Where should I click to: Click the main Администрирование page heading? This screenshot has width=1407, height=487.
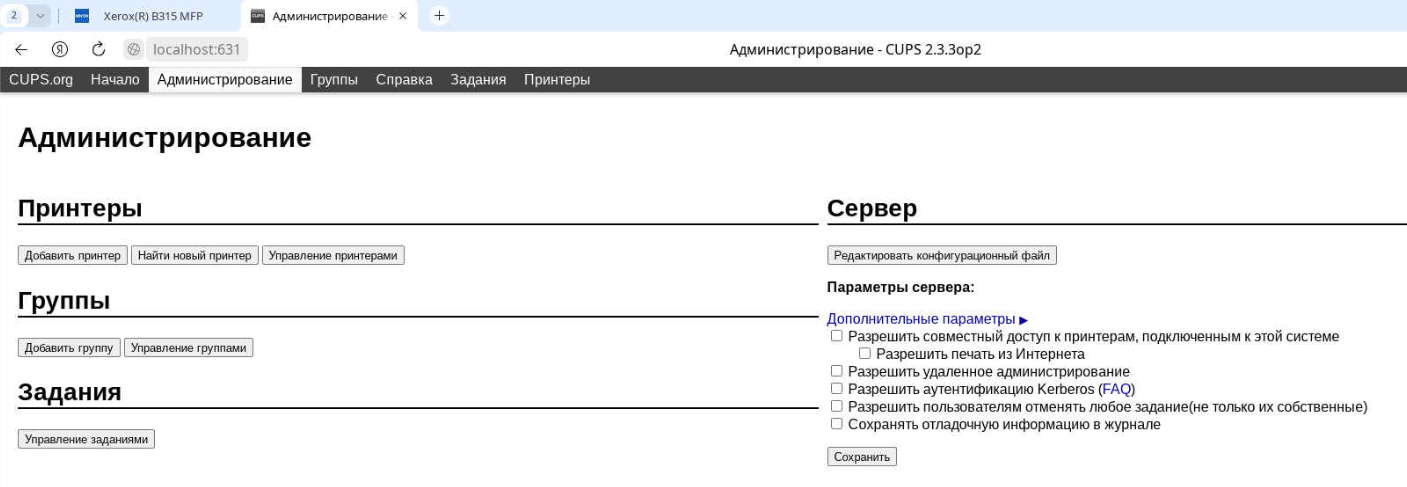click(165, 138)
